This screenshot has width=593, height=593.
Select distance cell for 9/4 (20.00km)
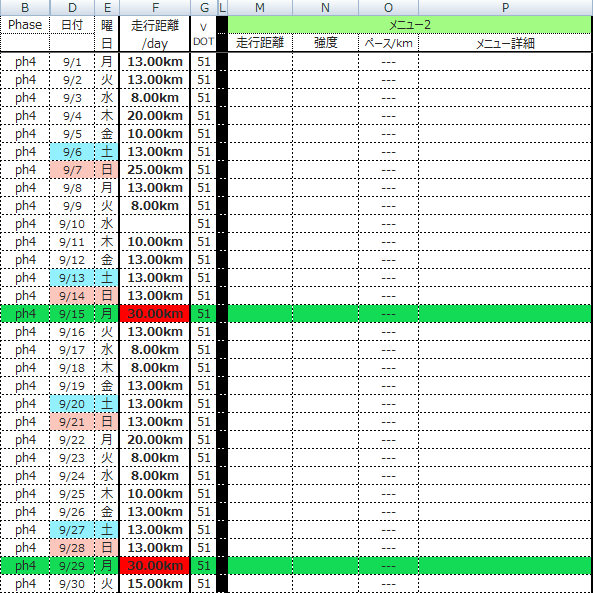click(x=155, y=116)
